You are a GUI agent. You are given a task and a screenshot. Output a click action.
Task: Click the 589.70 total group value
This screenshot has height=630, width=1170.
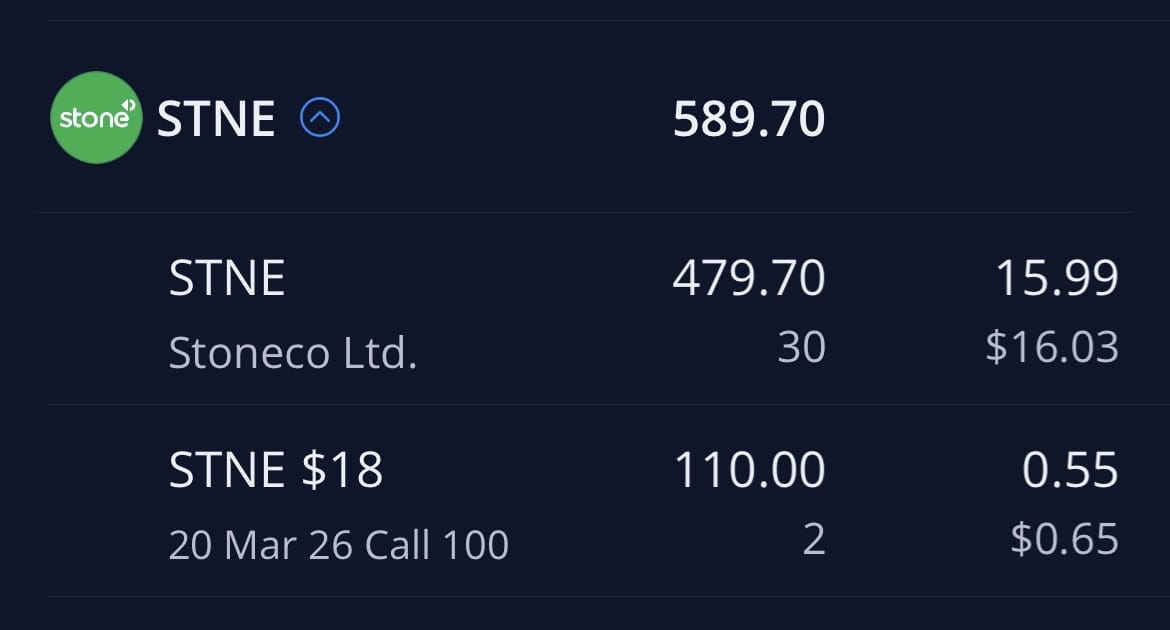748,120
